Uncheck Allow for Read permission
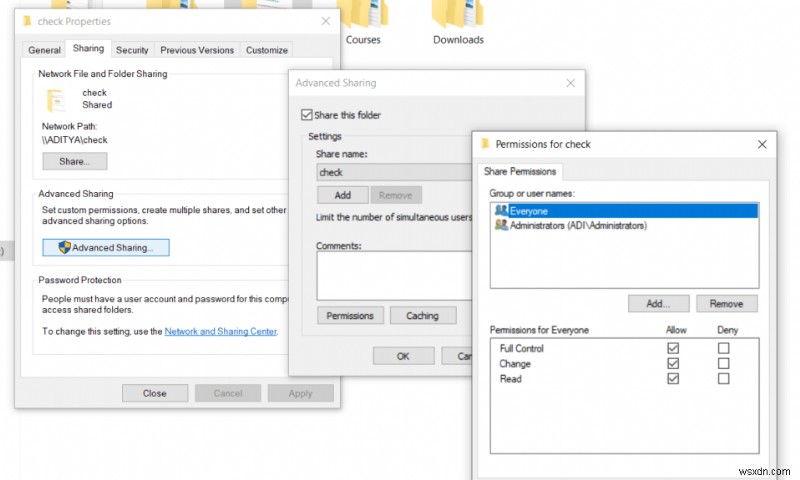This screenshot has width=800, height=480. [x=673, y=378]
